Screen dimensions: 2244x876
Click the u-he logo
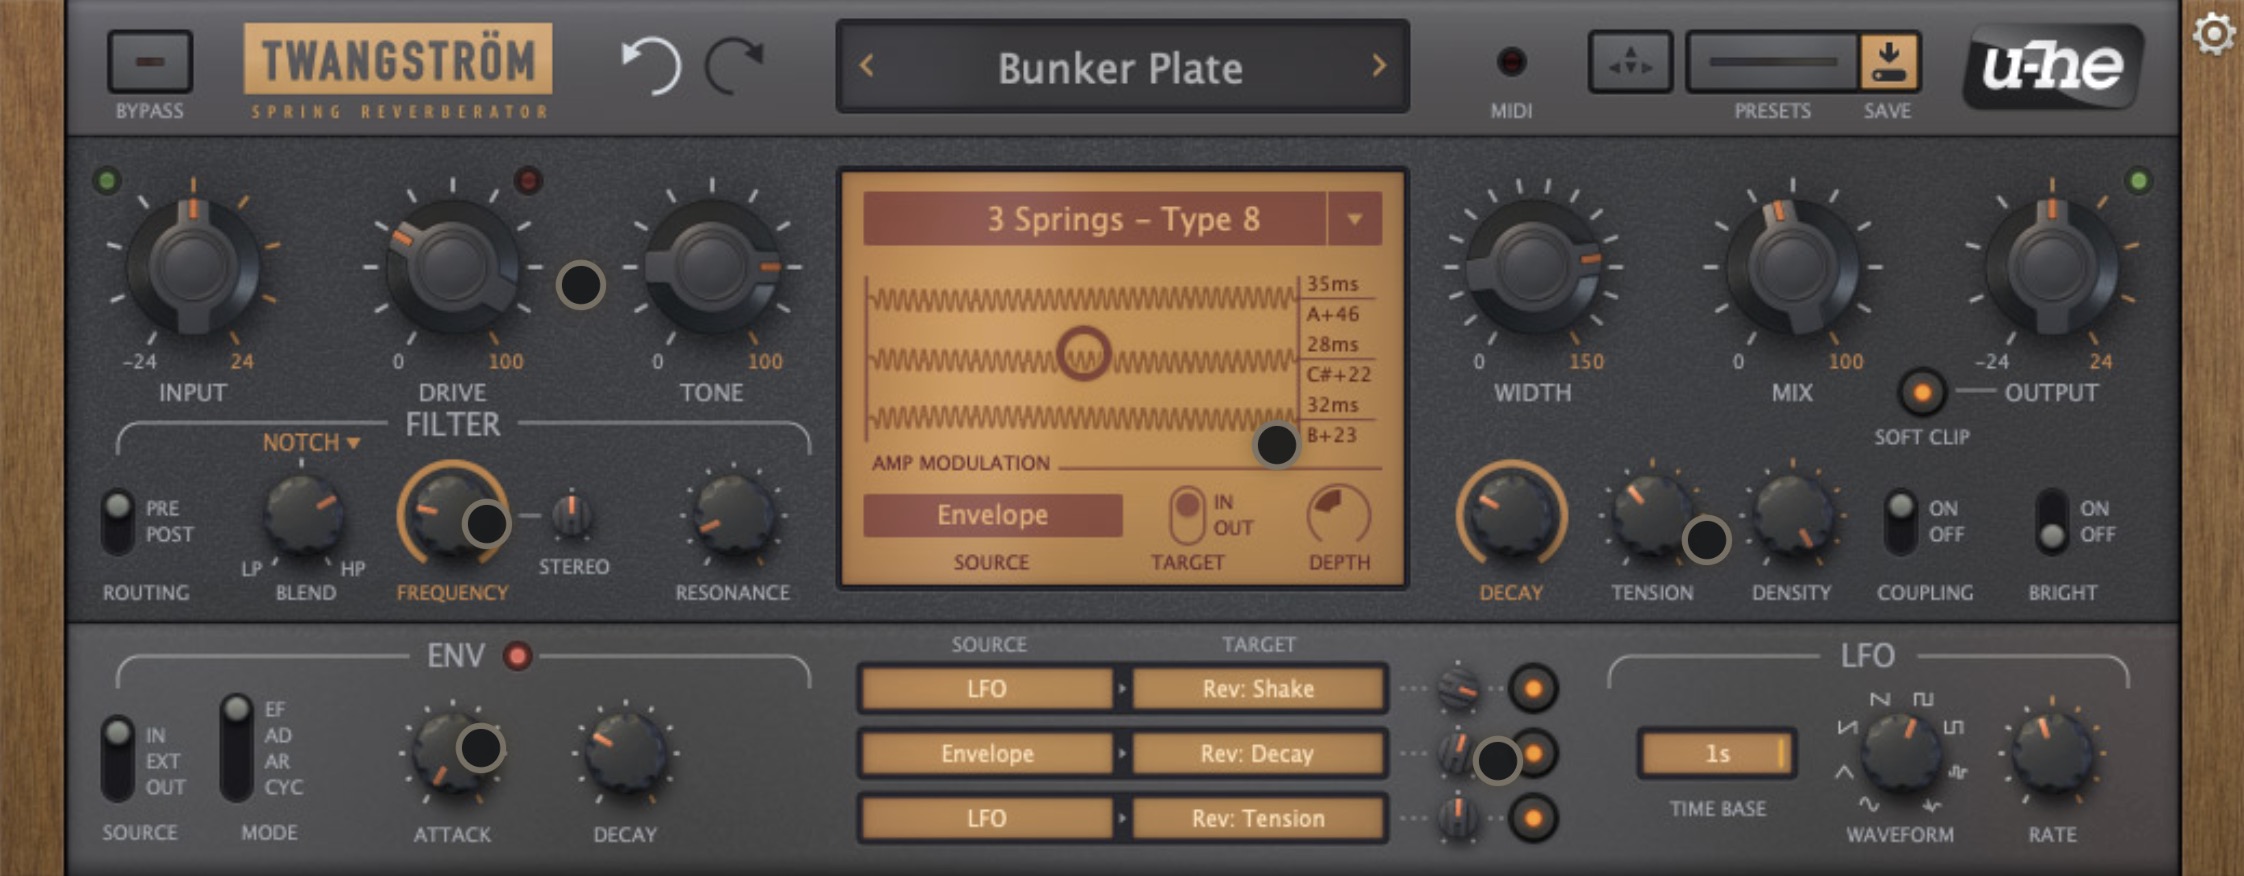[2052, 66]
